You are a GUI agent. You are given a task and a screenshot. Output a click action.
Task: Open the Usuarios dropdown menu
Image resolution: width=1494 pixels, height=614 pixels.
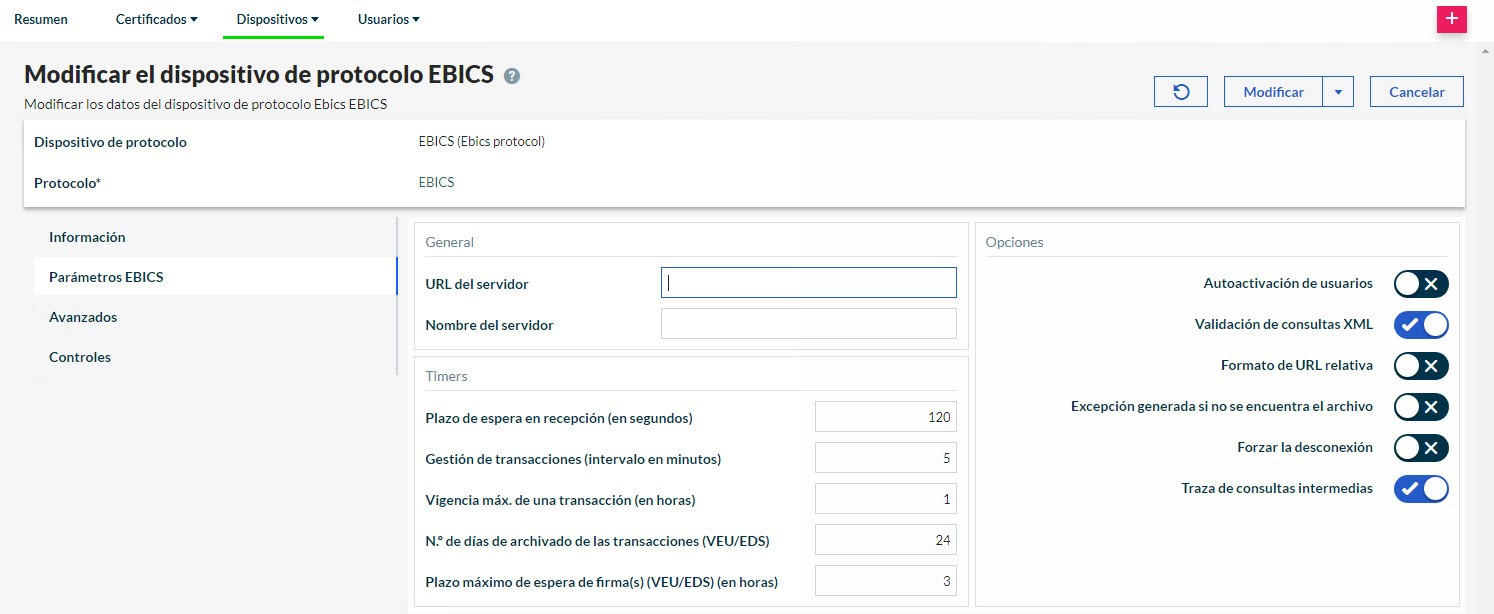388,19
